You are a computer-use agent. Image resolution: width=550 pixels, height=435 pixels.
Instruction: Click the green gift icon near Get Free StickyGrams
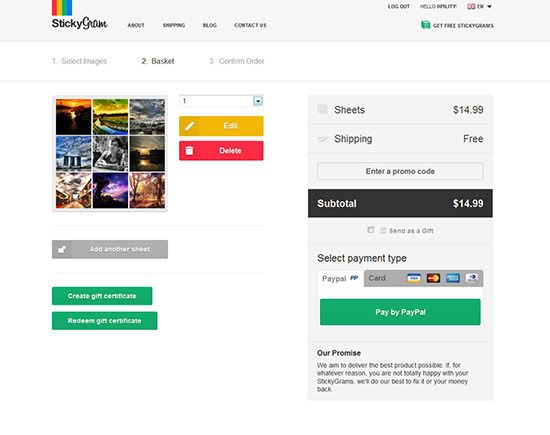tap(425, 25)
